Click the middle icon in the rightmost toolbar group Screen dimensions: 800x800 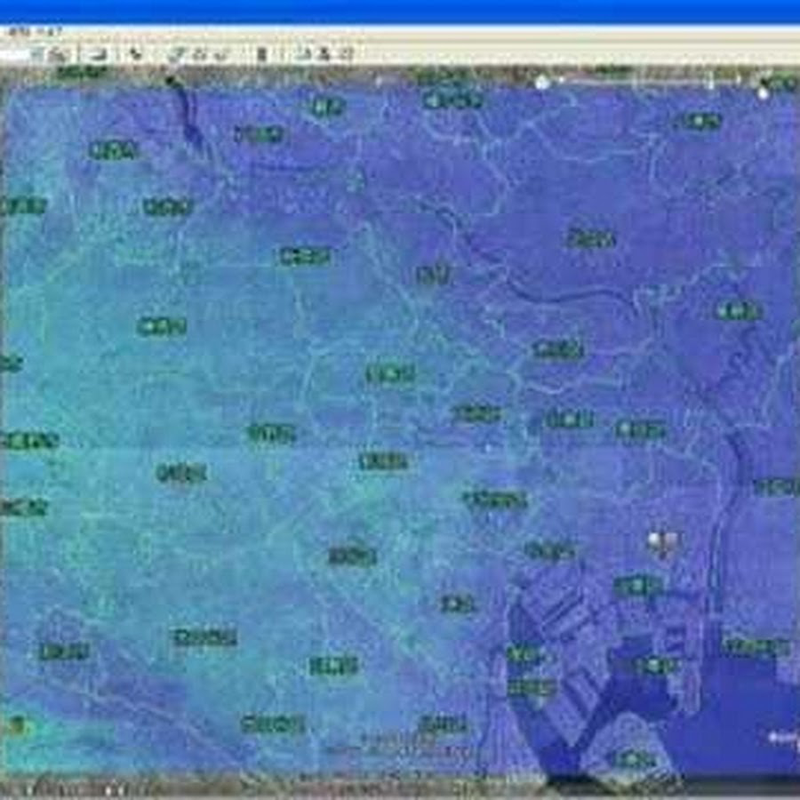tap(324, 54)
